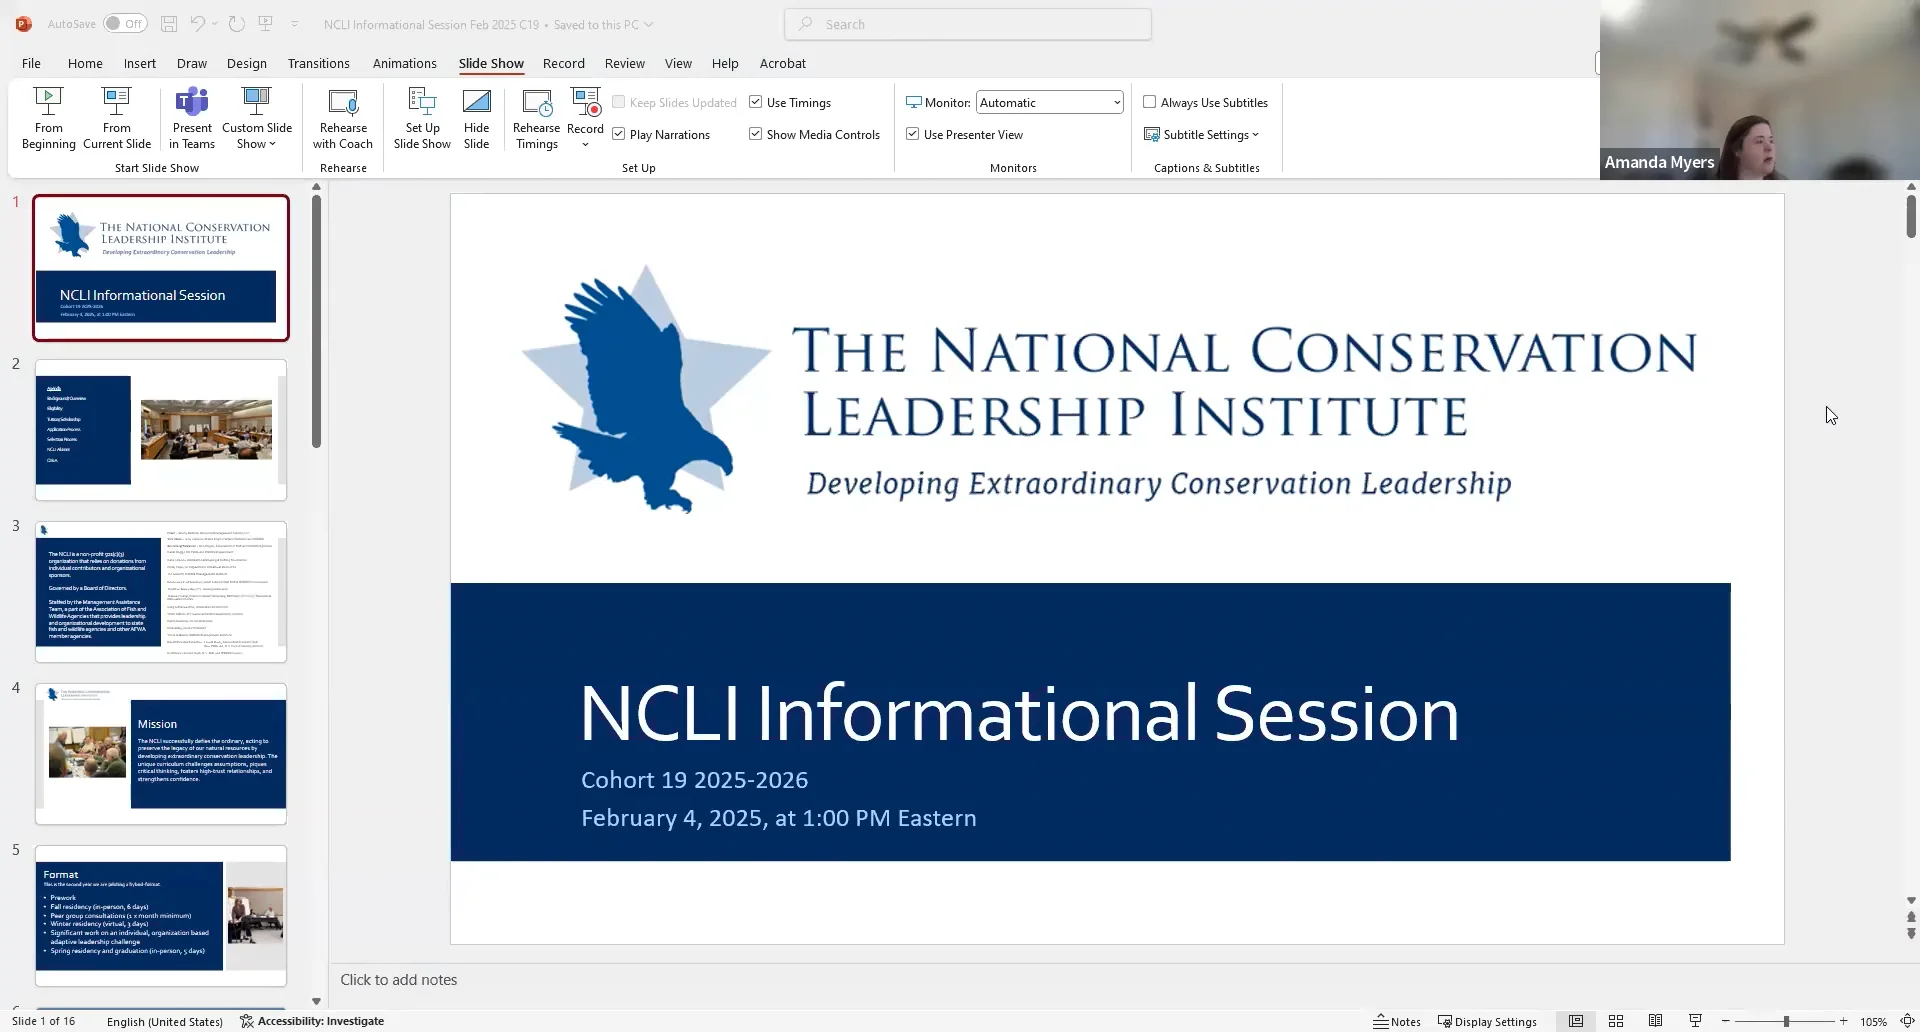1920x1032 pixels.
Task: Open Rehearse with Coach
Action: click(x=343, y=118)
